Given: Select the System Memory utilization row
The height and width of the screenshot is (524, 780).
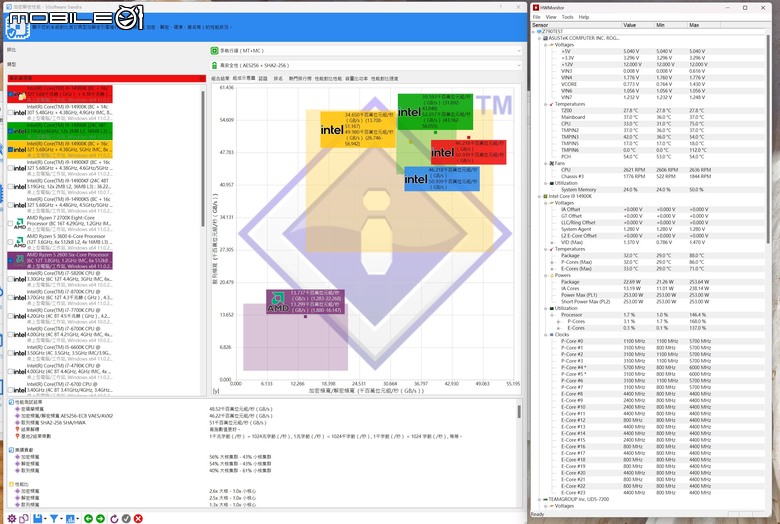Looking at the screenshot, I should [649, 190].
